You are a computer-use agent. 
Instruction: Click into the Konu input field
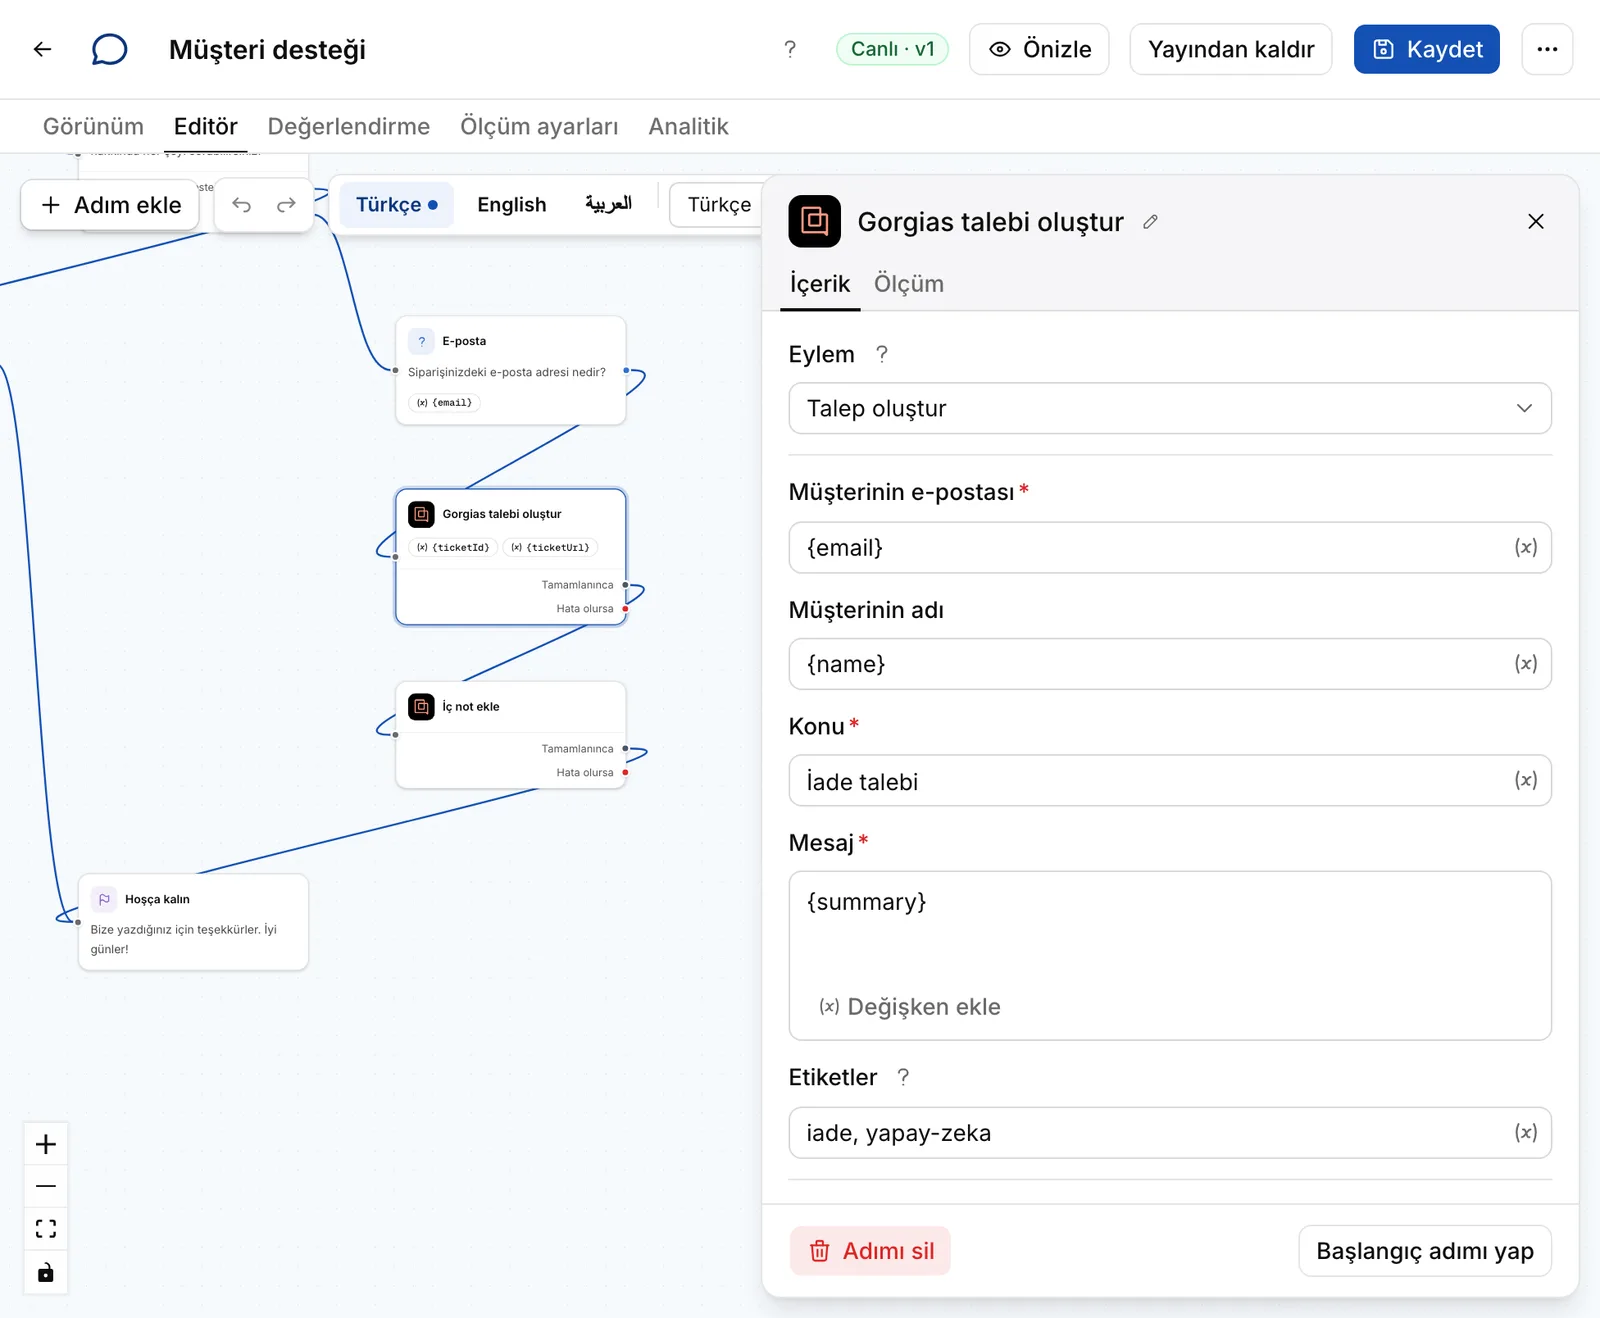click(1170, 781)
